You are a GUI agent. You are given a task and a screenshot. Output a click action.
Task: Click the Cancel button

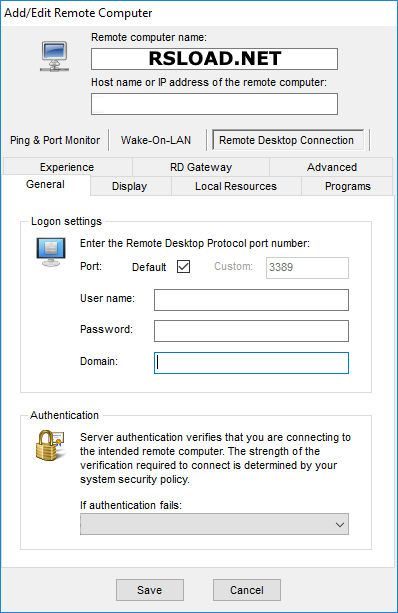pyautogui.click(x=247, y=590)
